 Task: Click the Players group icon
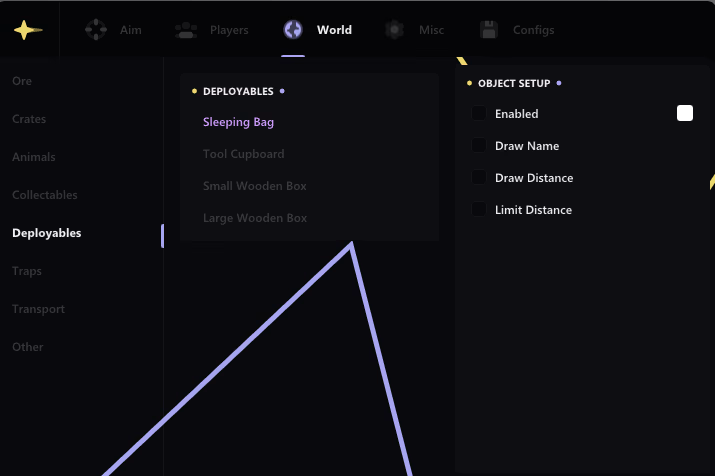coord(186,30)
